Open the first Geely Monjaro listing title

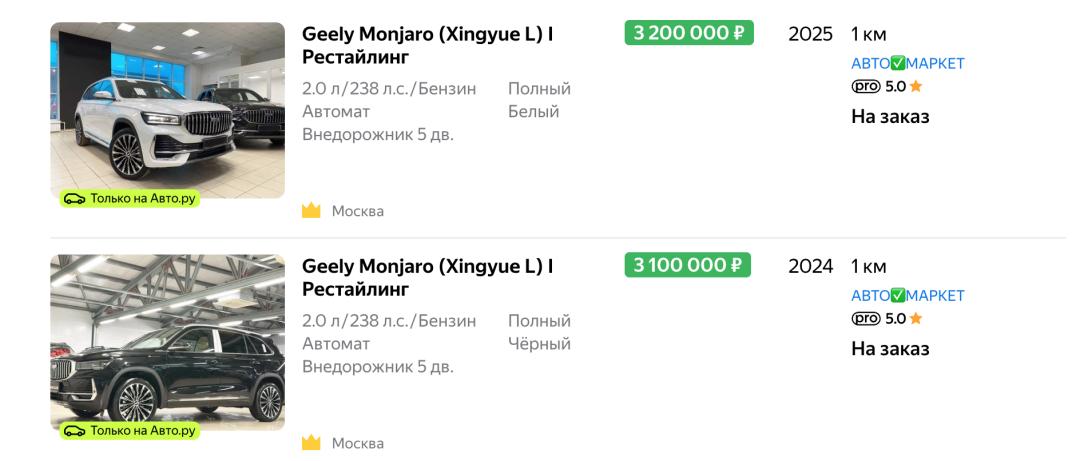click(428, 45)
